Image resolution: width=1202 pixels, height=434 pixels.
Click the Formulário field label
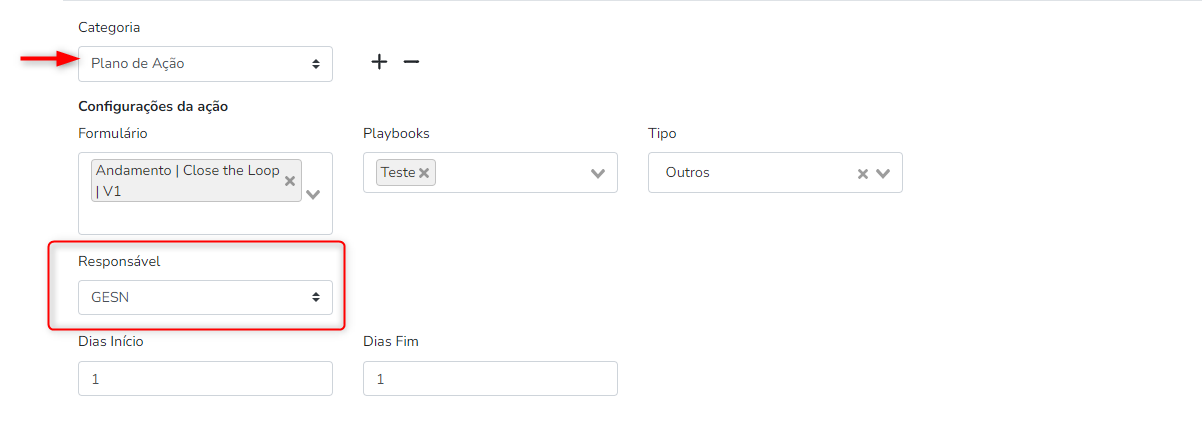[x=112, y=133]
